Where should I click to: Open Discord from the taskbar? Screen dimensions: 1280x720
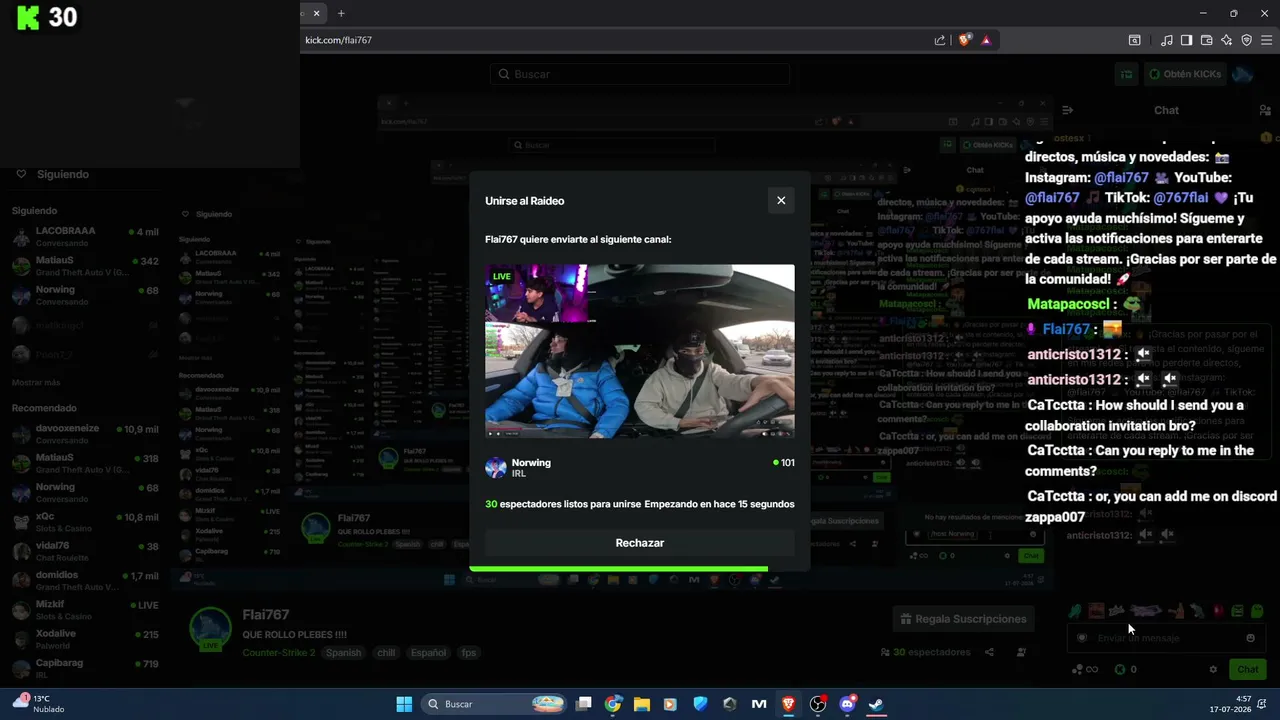pos(847,704)
